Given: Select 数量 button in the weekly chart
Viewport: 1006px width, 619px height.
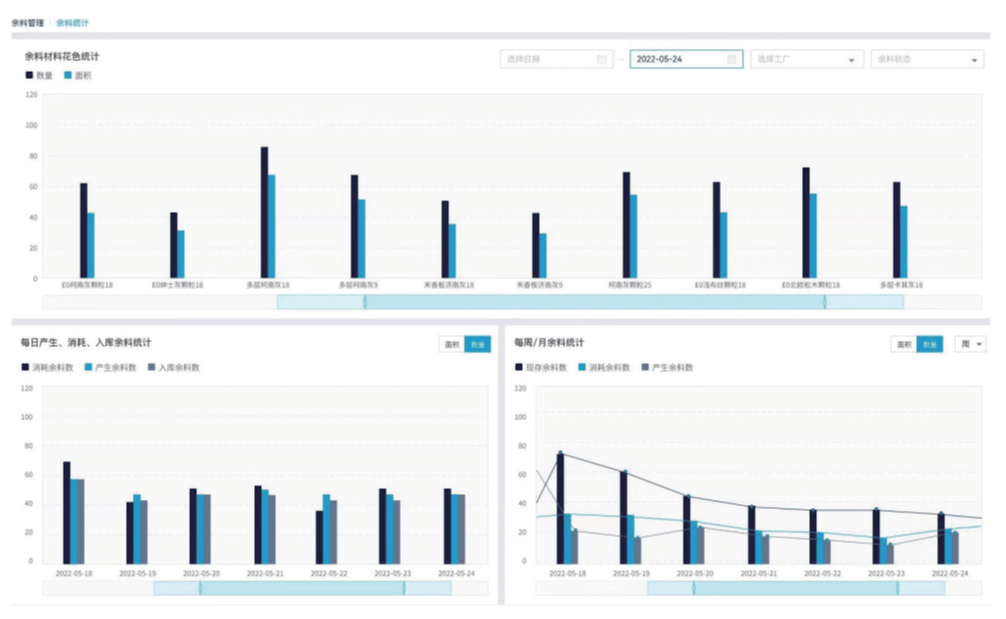Looking at the screenshot, I should tap(930, 344).
